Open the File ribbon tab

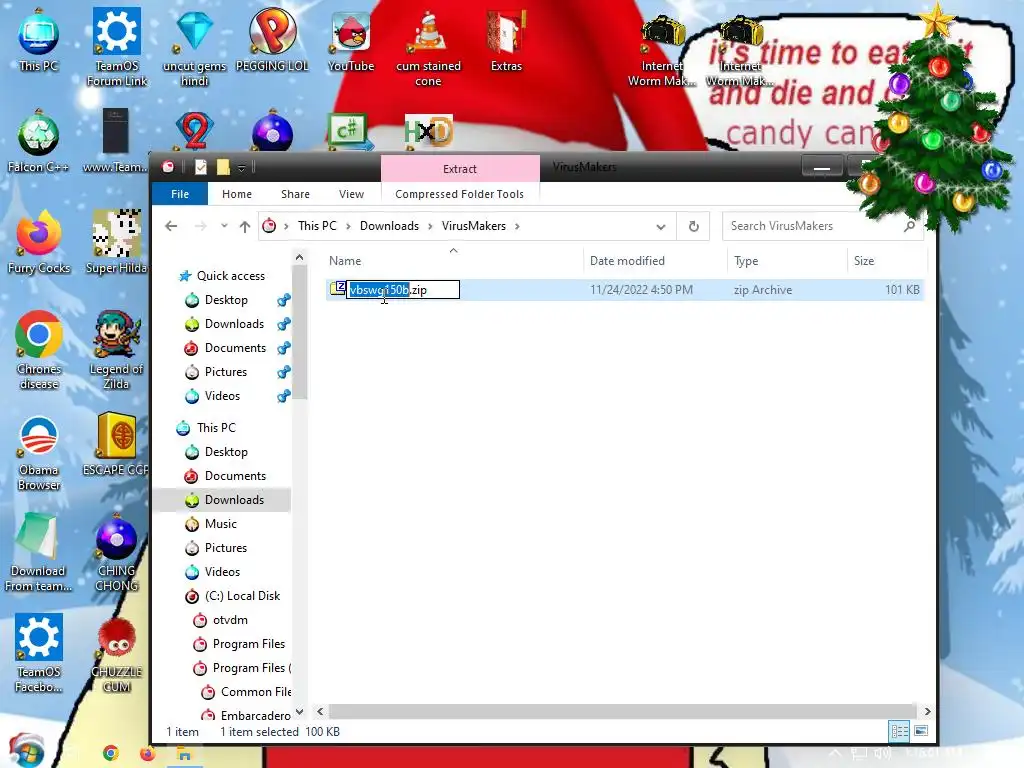point(180,194)
